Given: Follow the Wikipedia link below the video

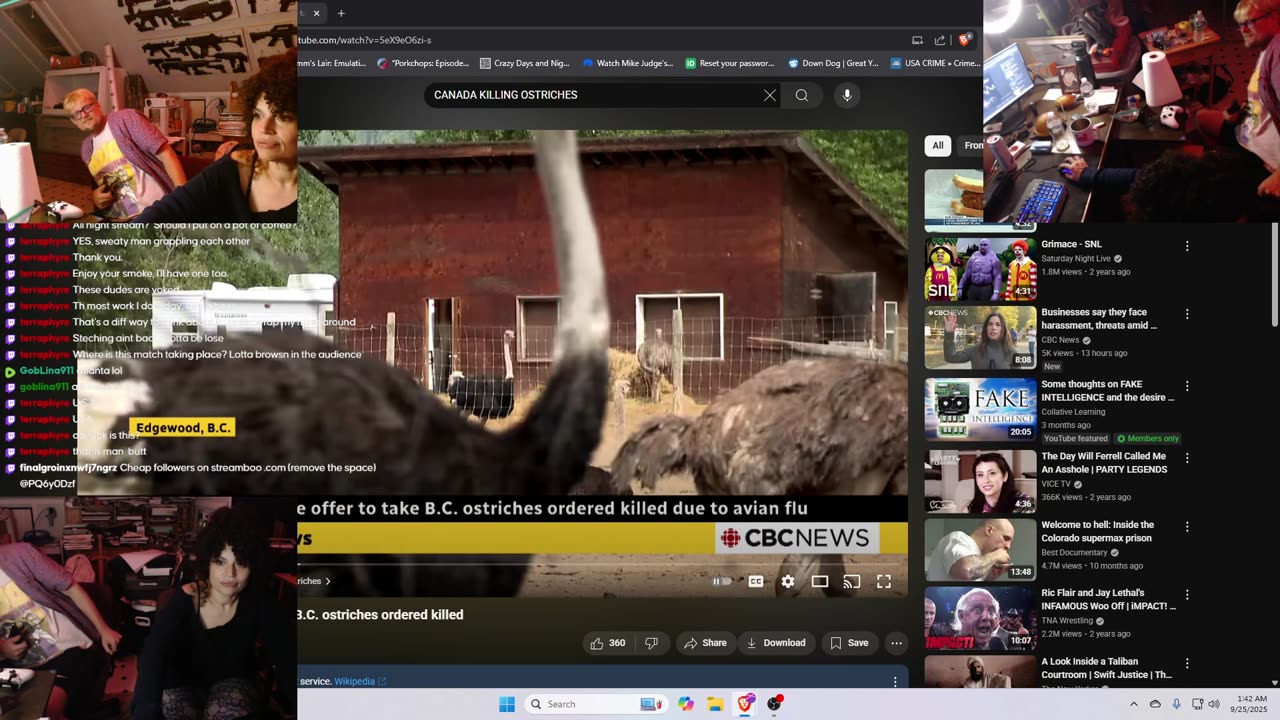Looking at the screenshot, I should (x=360, y=682).
